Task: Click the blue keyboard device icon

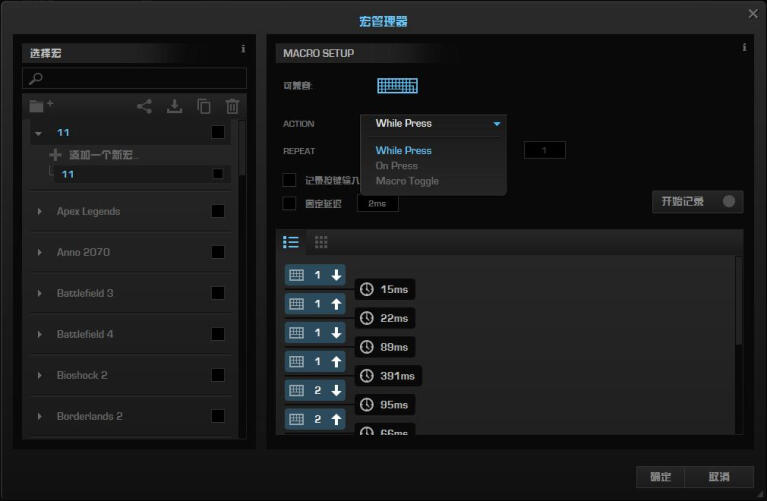Action: [397, 86]
